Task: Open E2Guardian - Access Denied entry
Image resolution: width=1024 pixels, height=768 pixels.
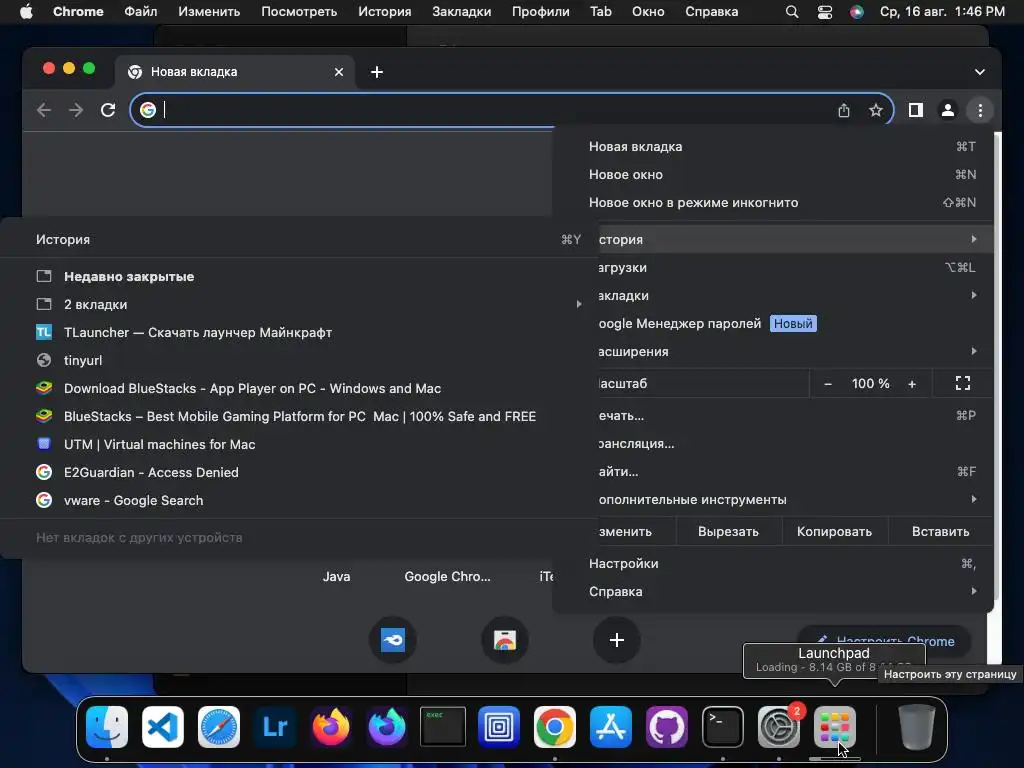Action: [x=299, y=473]
